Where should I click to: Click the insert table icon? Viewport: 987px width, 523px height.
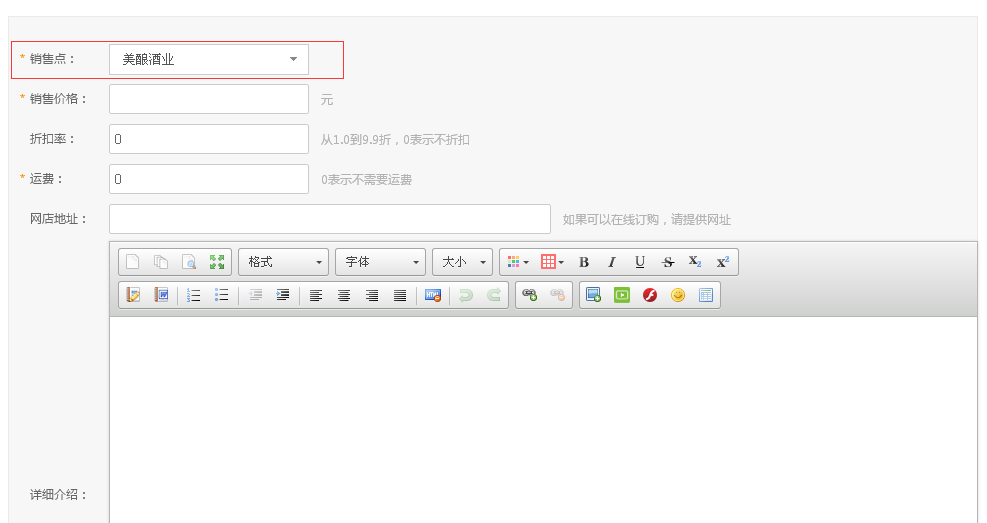pyautogui.click(x=706, y=295)
